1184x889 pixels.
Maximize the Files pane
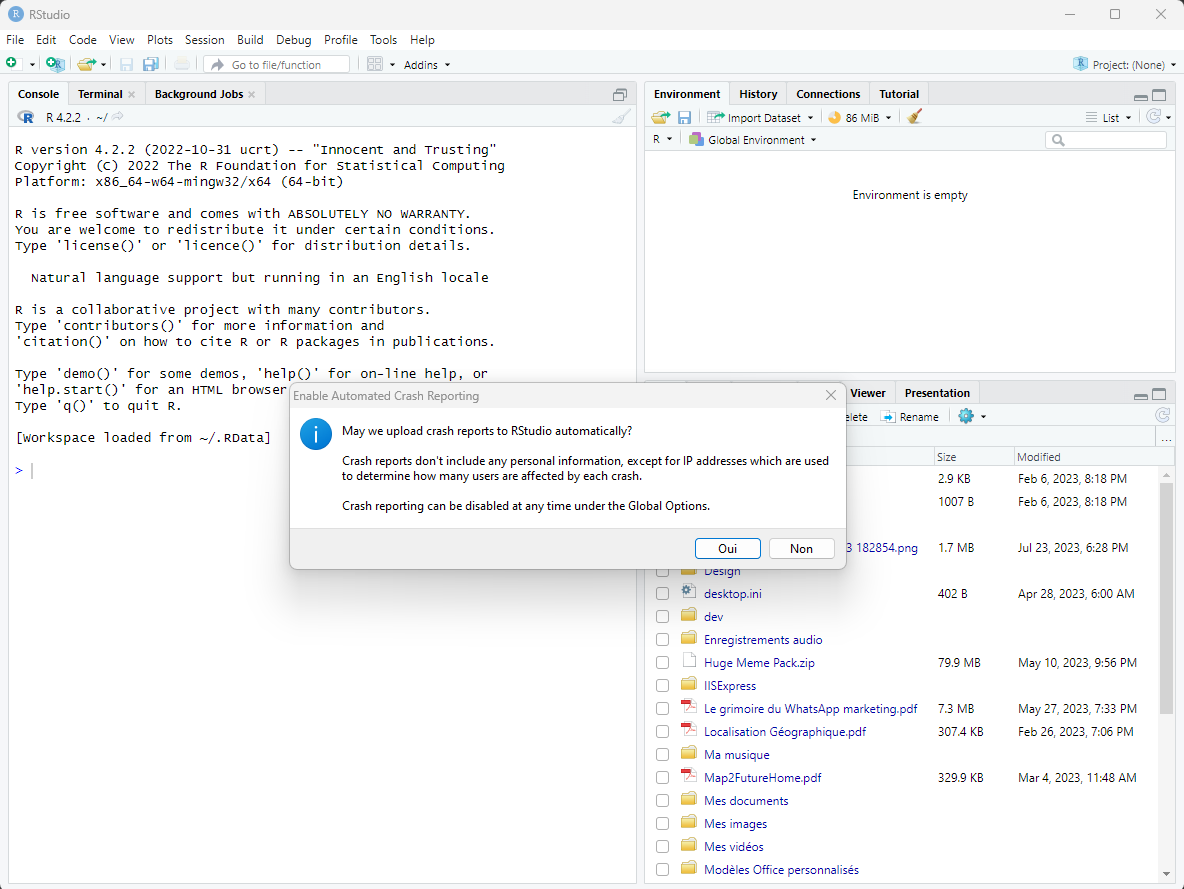pyautogui.click(x=1159, y=394)
